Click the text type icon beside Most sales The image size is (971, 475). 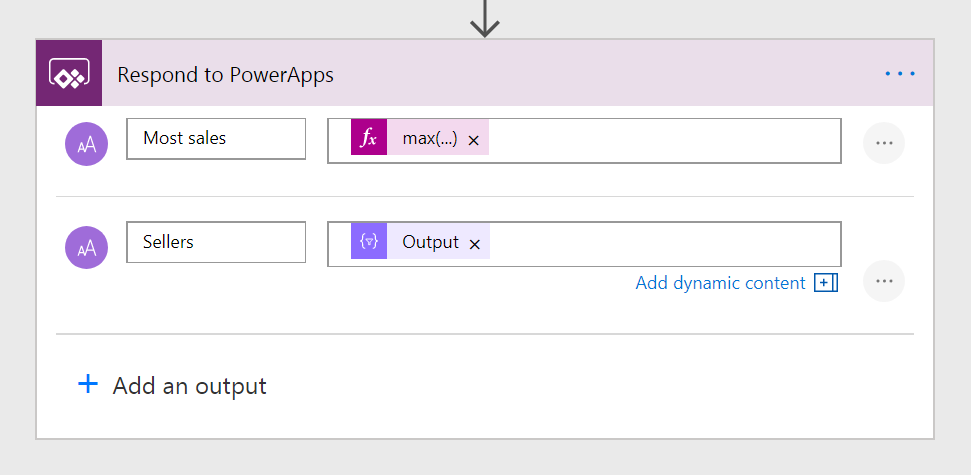click(86, 143)
